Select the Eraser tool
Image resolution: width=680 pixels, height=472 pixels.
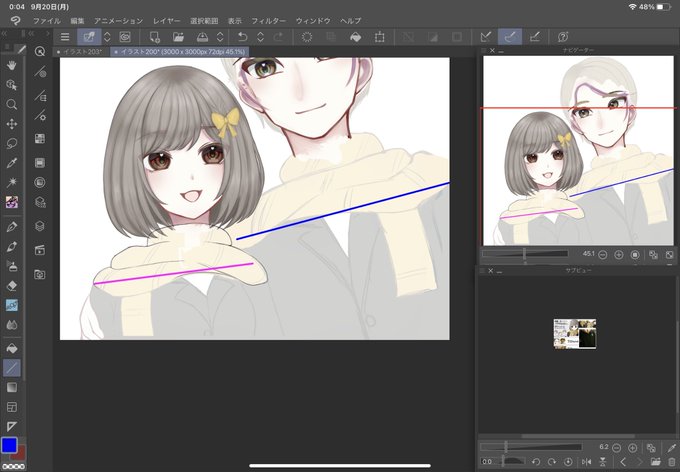coord(12,285)
